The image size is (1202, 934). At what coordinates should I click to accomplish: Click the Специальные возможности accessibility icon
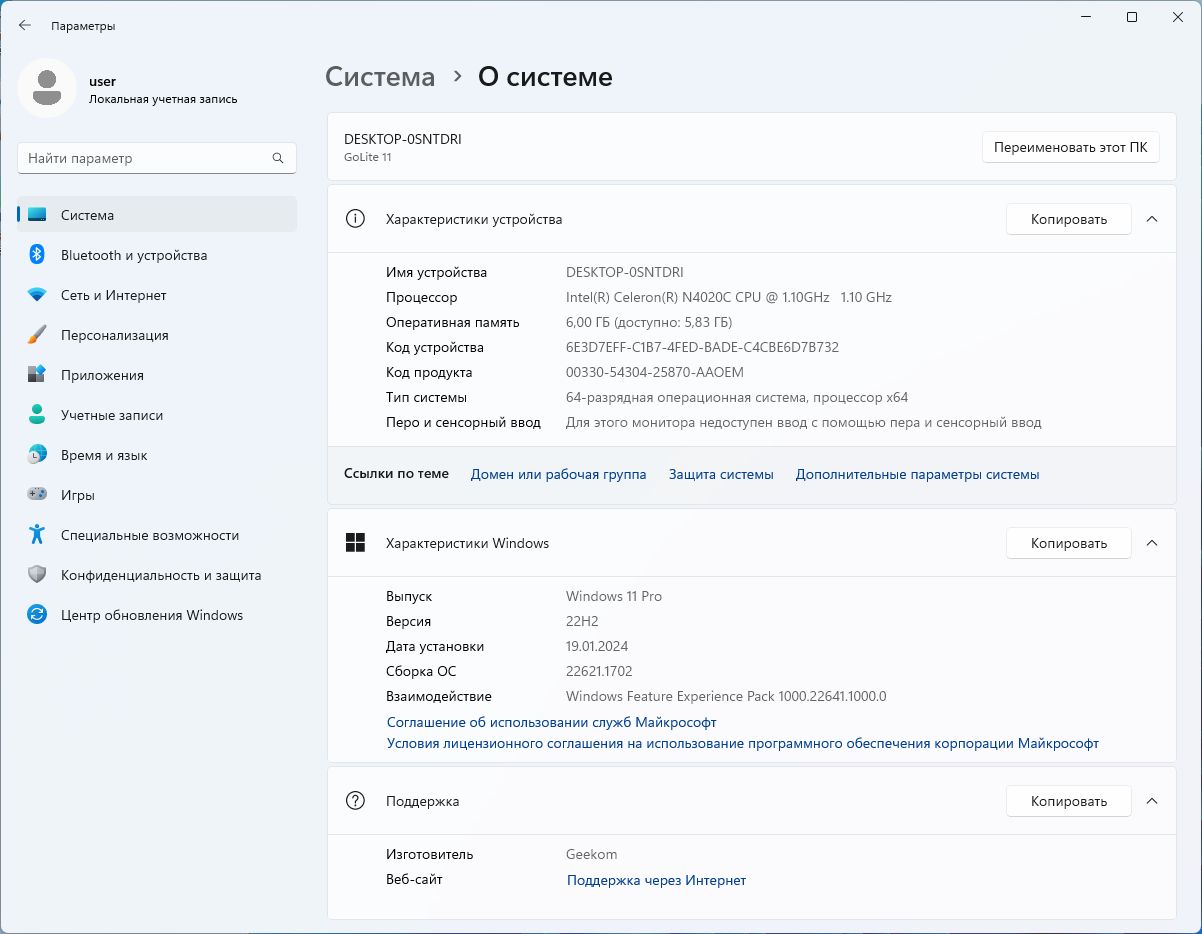point(37,535)
